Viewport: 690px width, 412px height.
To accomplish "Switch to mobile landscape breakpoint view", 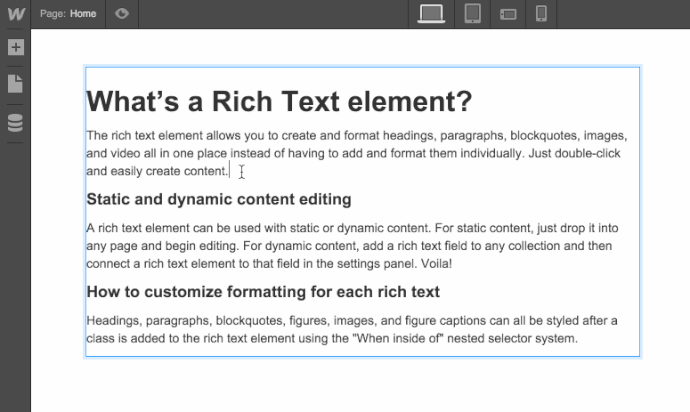I will point(508,14).
